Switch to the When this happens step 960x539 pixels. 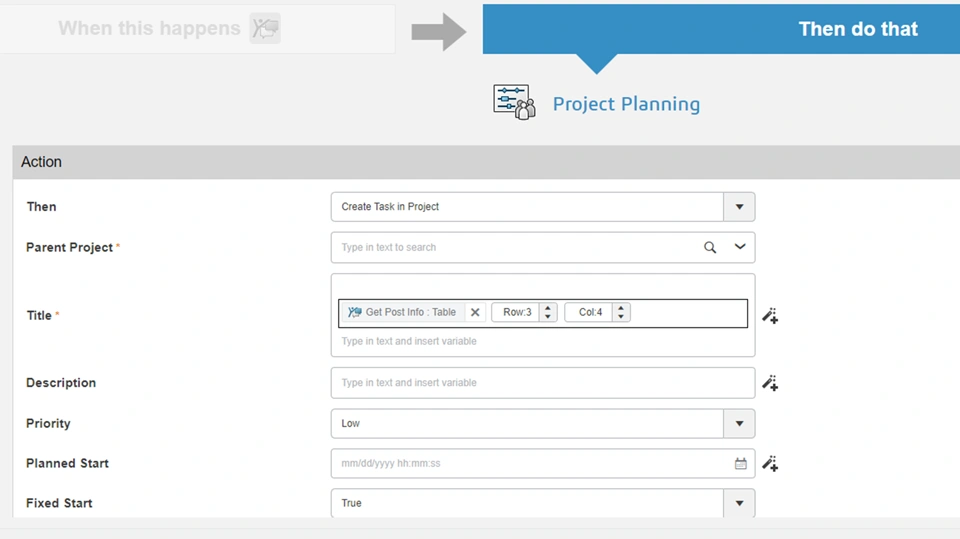coord(150,29)
